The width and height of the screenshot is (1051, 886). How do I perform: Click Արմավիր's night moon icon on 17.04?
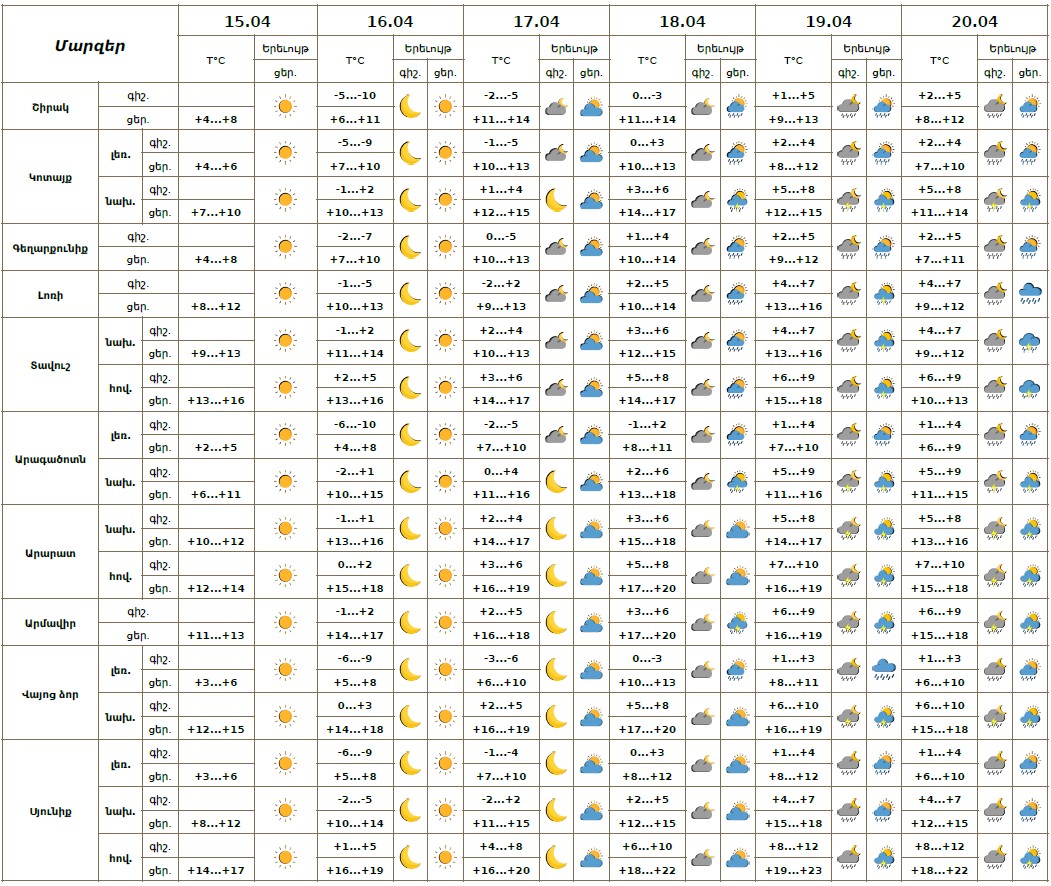(x=557, y=623)
